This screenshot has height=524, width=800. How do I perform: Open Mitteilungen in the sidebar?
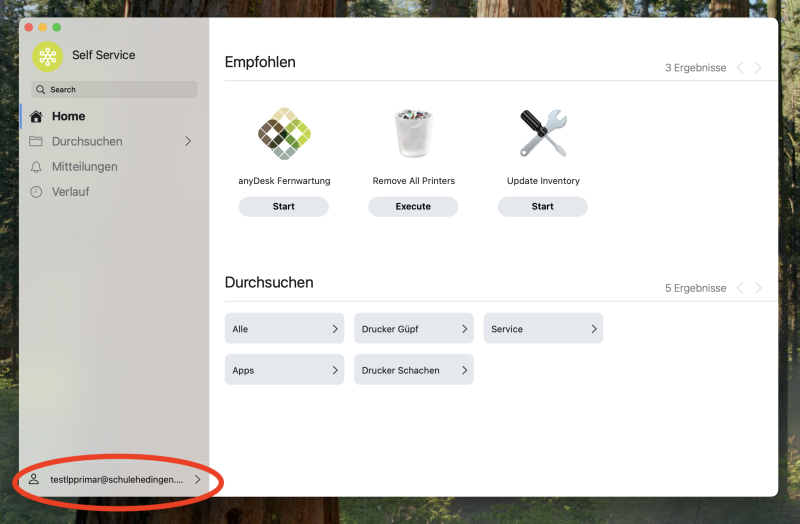coord(84,167)
